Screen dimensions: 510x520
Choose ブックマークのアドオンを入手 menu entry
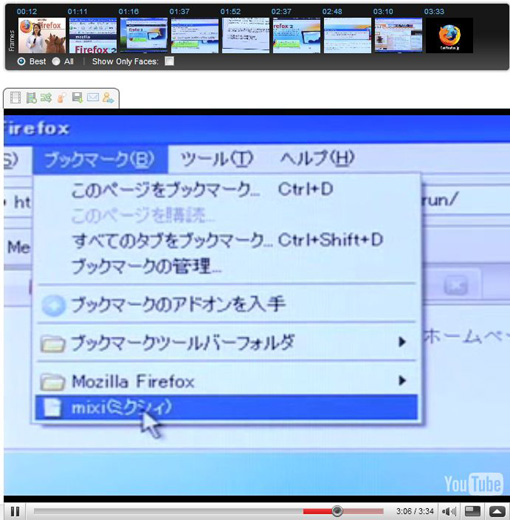[x=227, y=304]
